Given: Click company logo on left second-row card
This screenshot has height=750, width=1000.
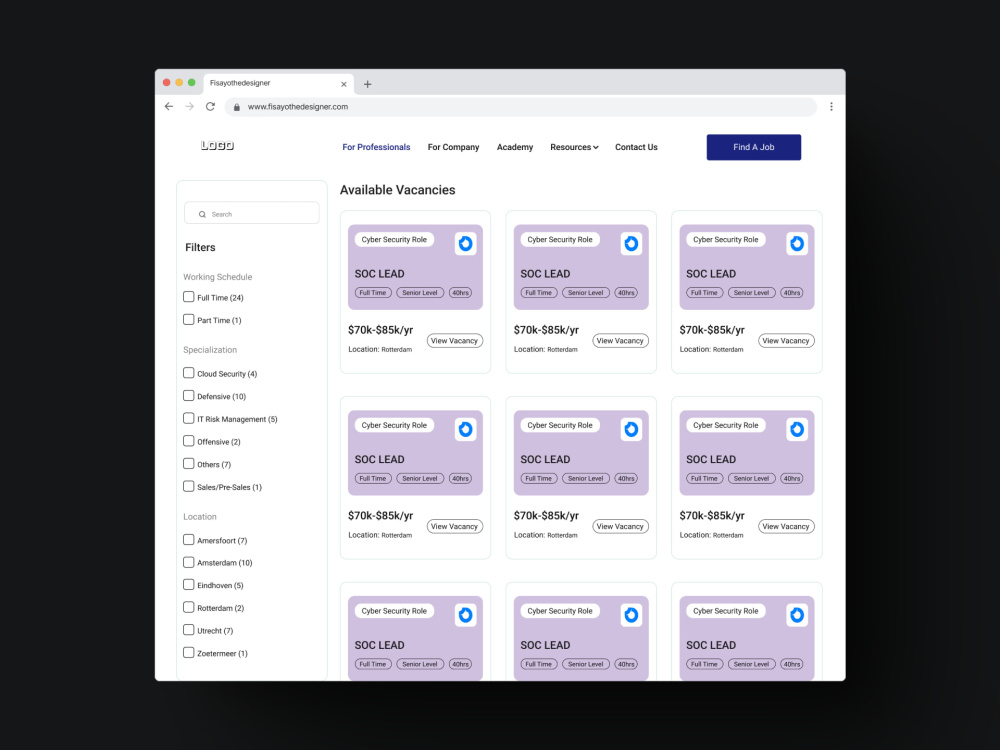Looking at the screenshot, I should click(466, 429).
